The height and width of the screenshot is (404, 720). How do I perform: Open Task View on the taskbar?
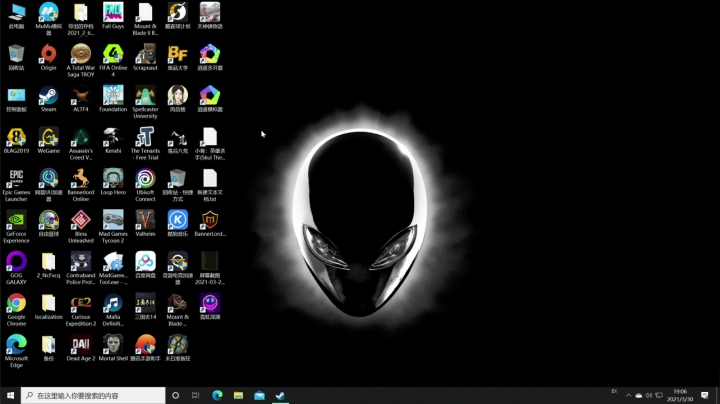(196, 395)
